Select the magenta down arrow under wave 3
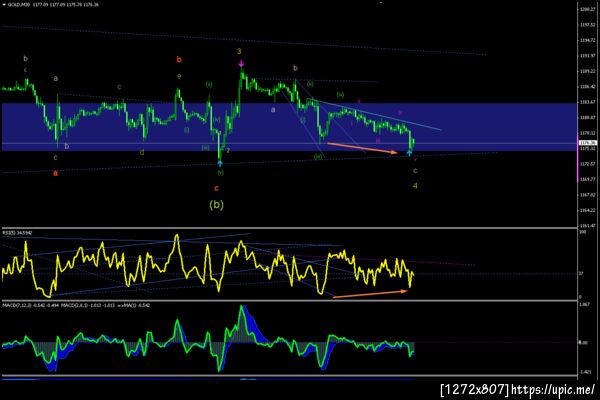Viewport: 600px width, 400px height. (x=241, y=63)
